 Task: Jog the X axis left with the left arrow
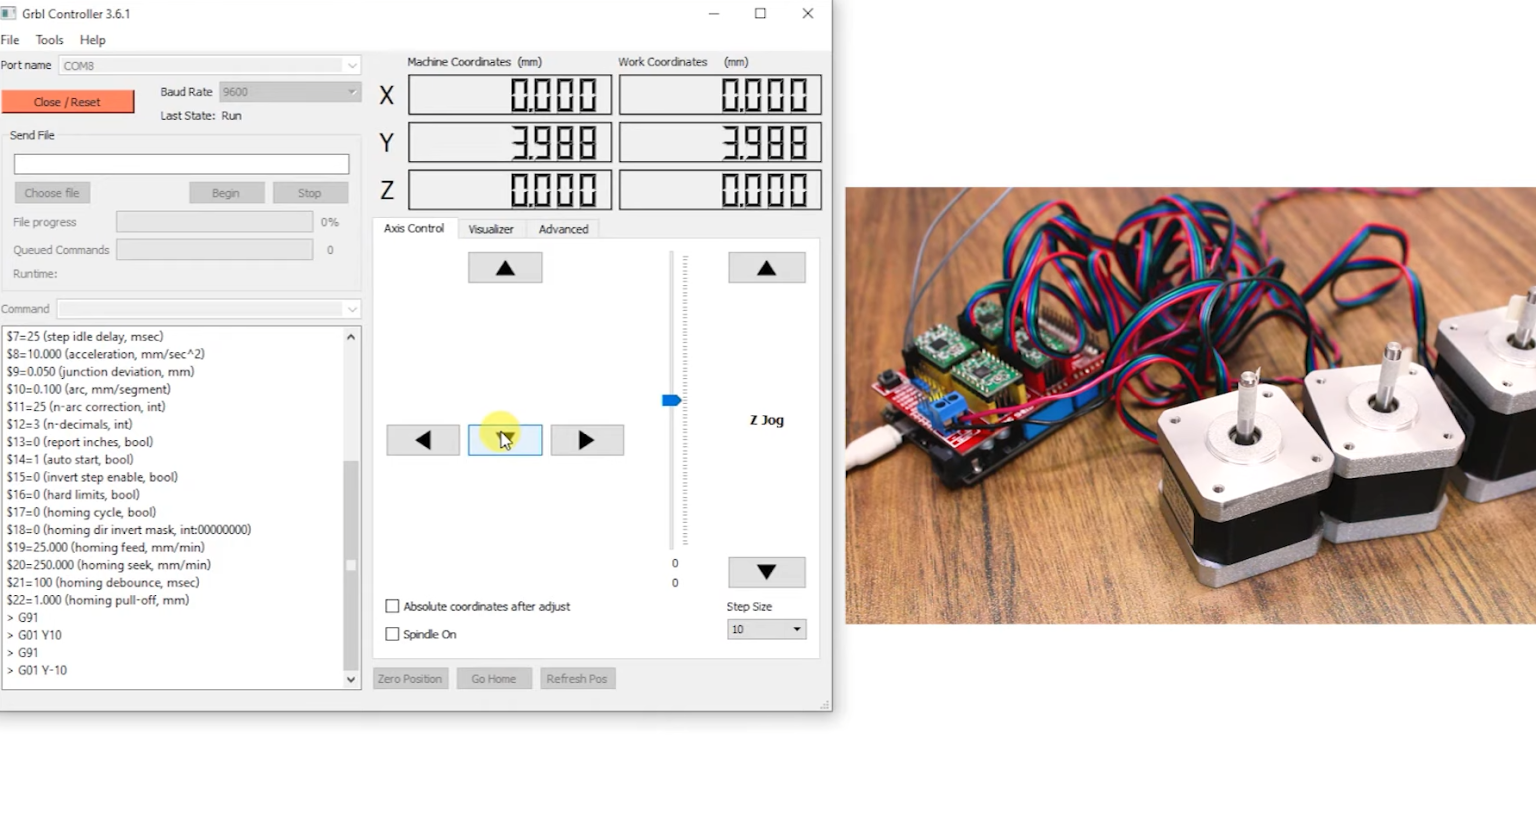pyautogui.click(x=422, y=440)
